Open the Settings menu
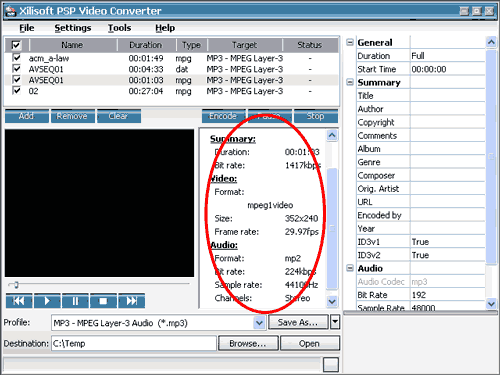This screenshot has width=500, height=375. tap(73, 28)
